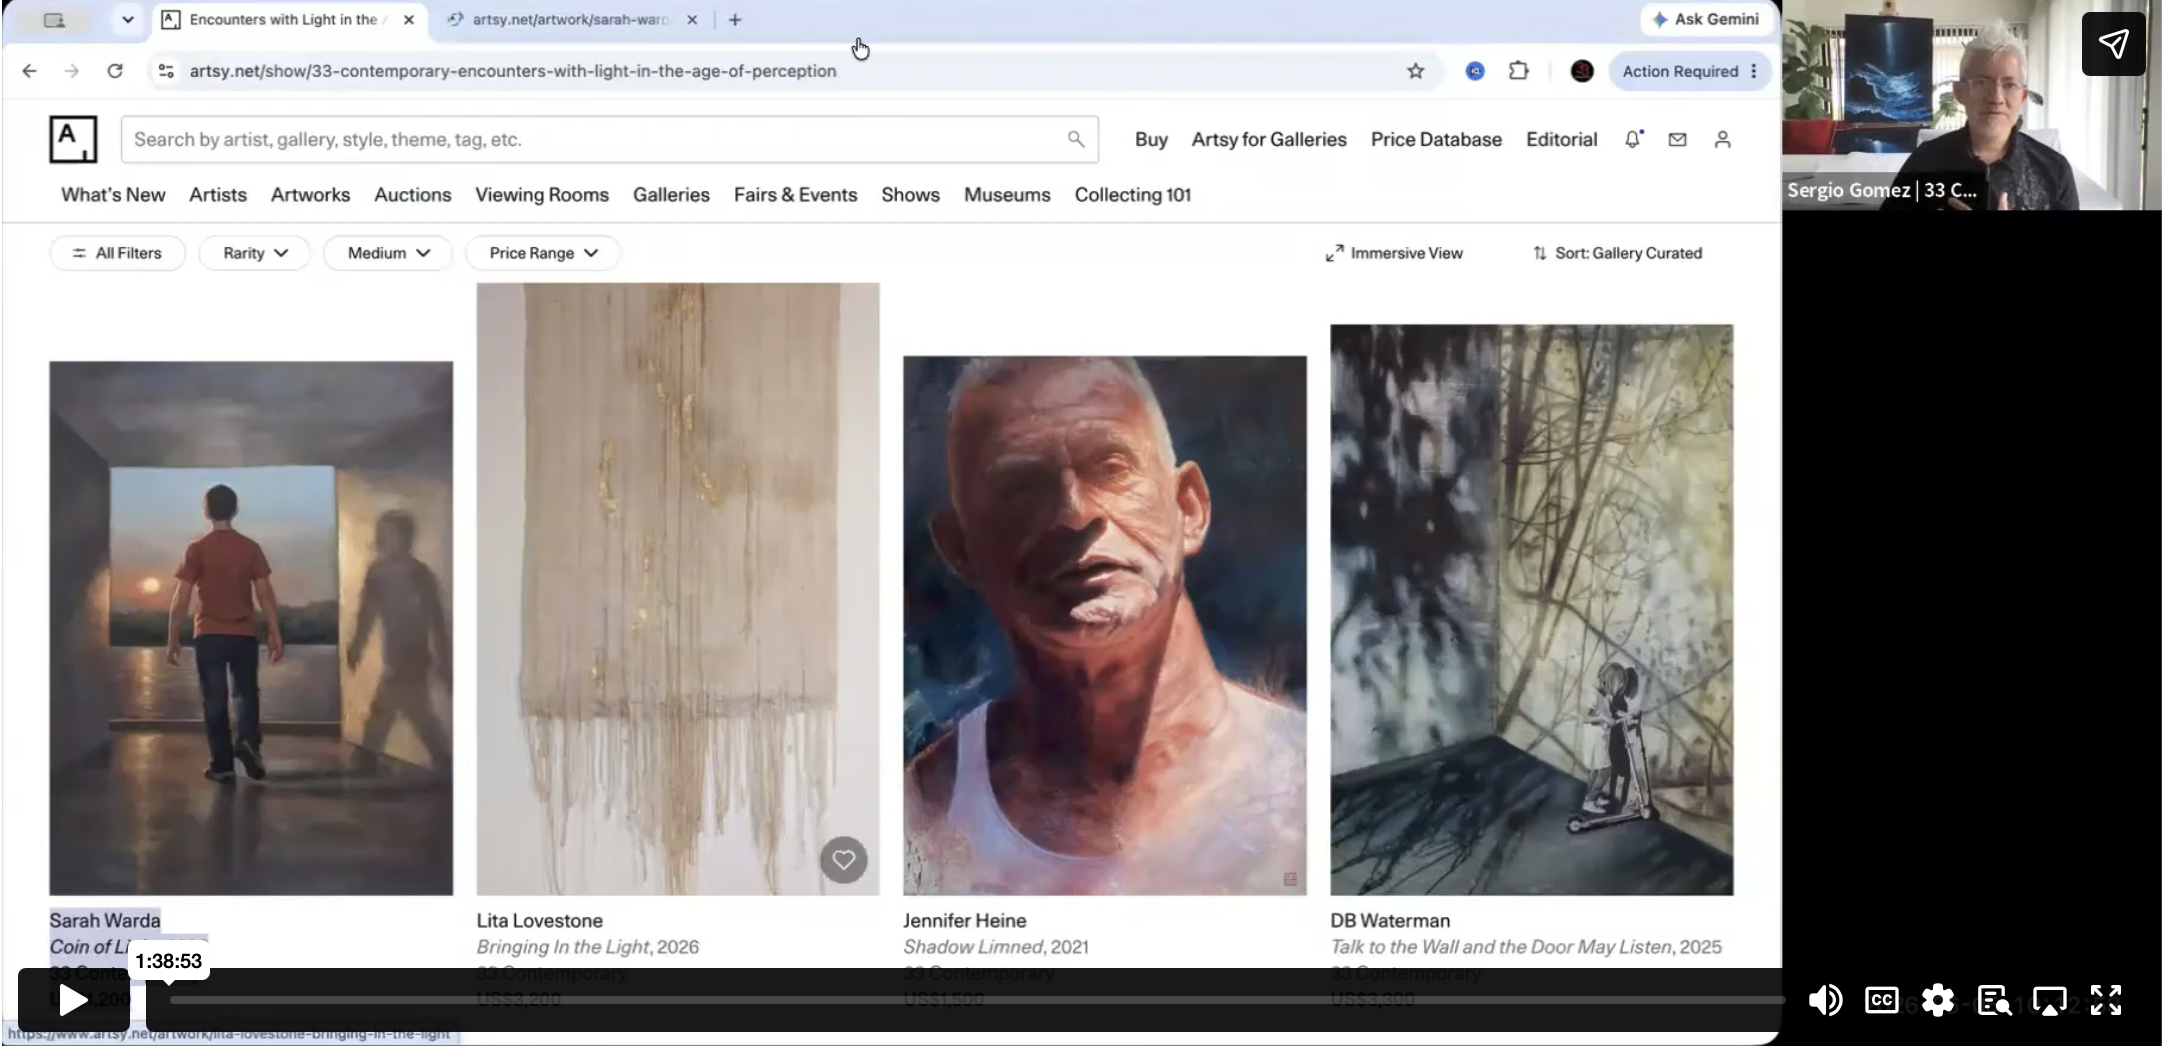Open Artsy for Galleries link
The height and width of the screenshot is (1046, 2164).
tap(1269, 139)
